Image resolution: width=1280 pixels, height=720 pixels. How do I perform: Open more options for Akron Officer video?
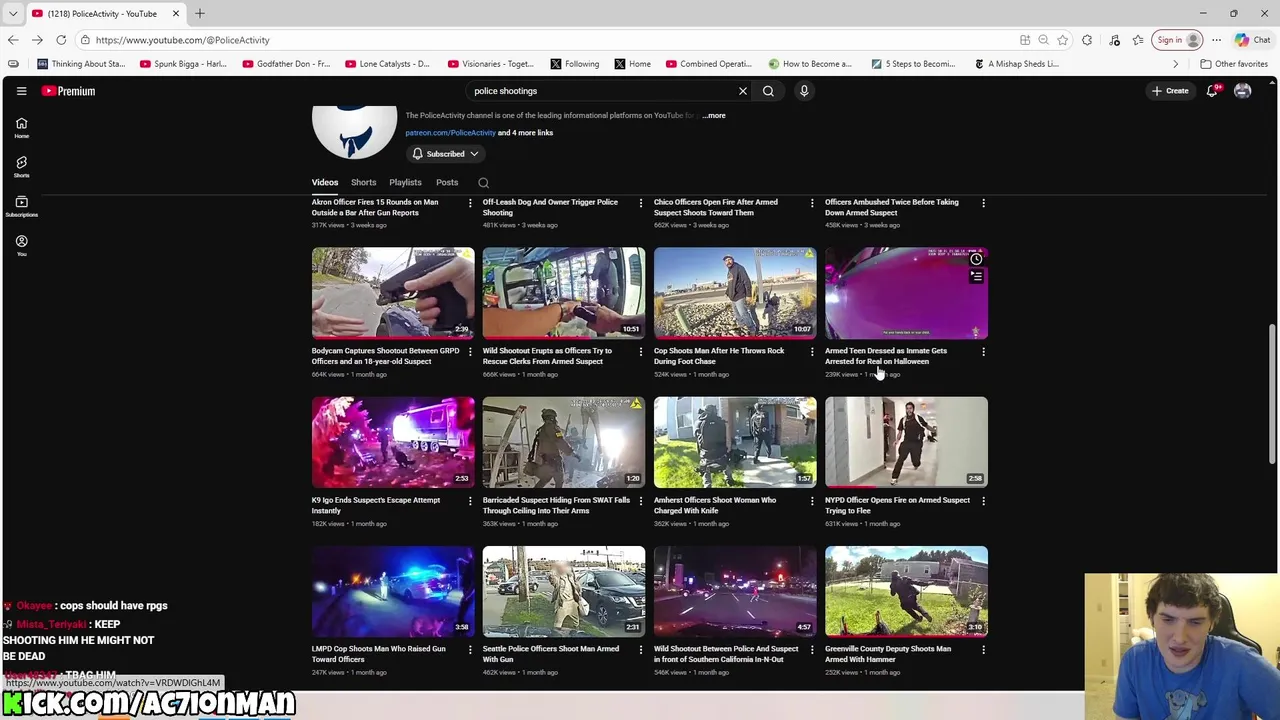[470, 203]
